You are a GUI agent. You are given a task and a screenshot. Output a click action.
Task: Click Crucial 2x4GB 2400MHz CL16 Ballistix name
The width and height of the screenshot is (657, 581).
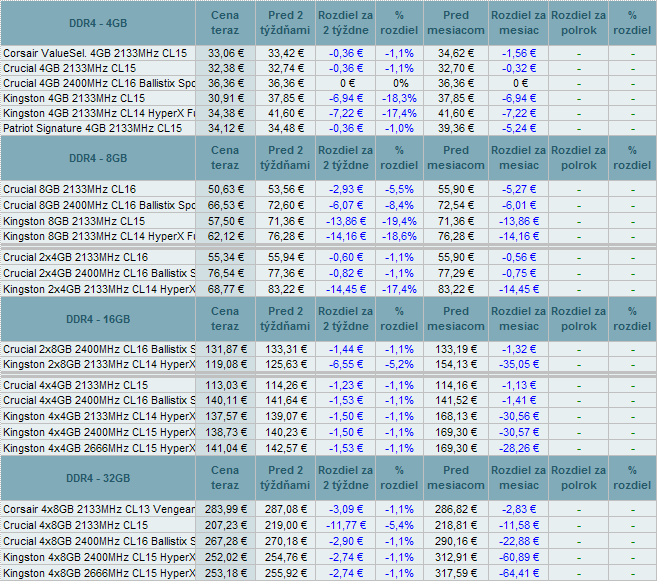(x=99, y=273)
